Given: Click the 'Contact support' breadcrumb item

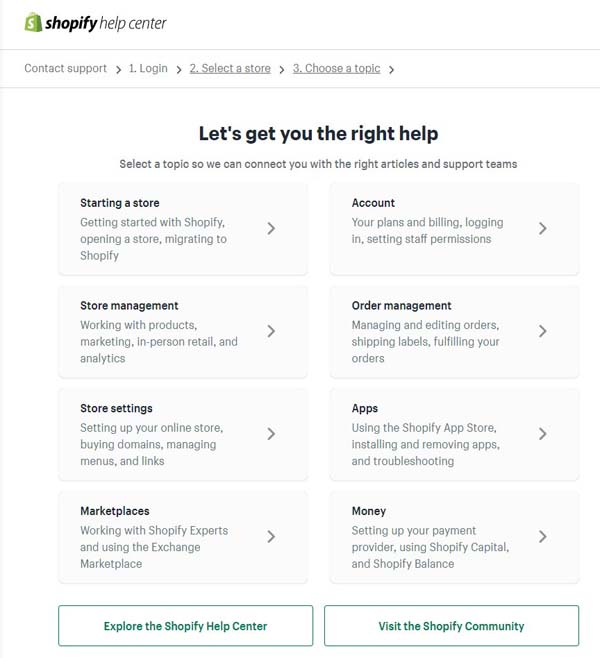Looking at the screenshot, I should click(65, 68).
